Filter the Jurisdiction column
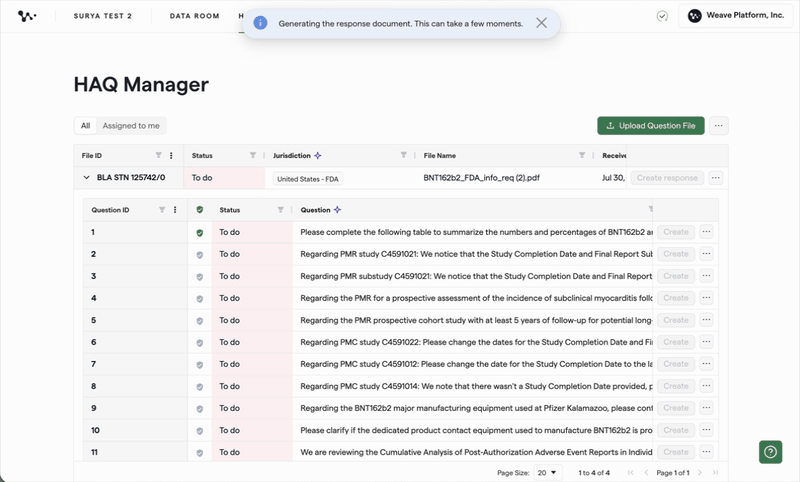 [403, 155]
